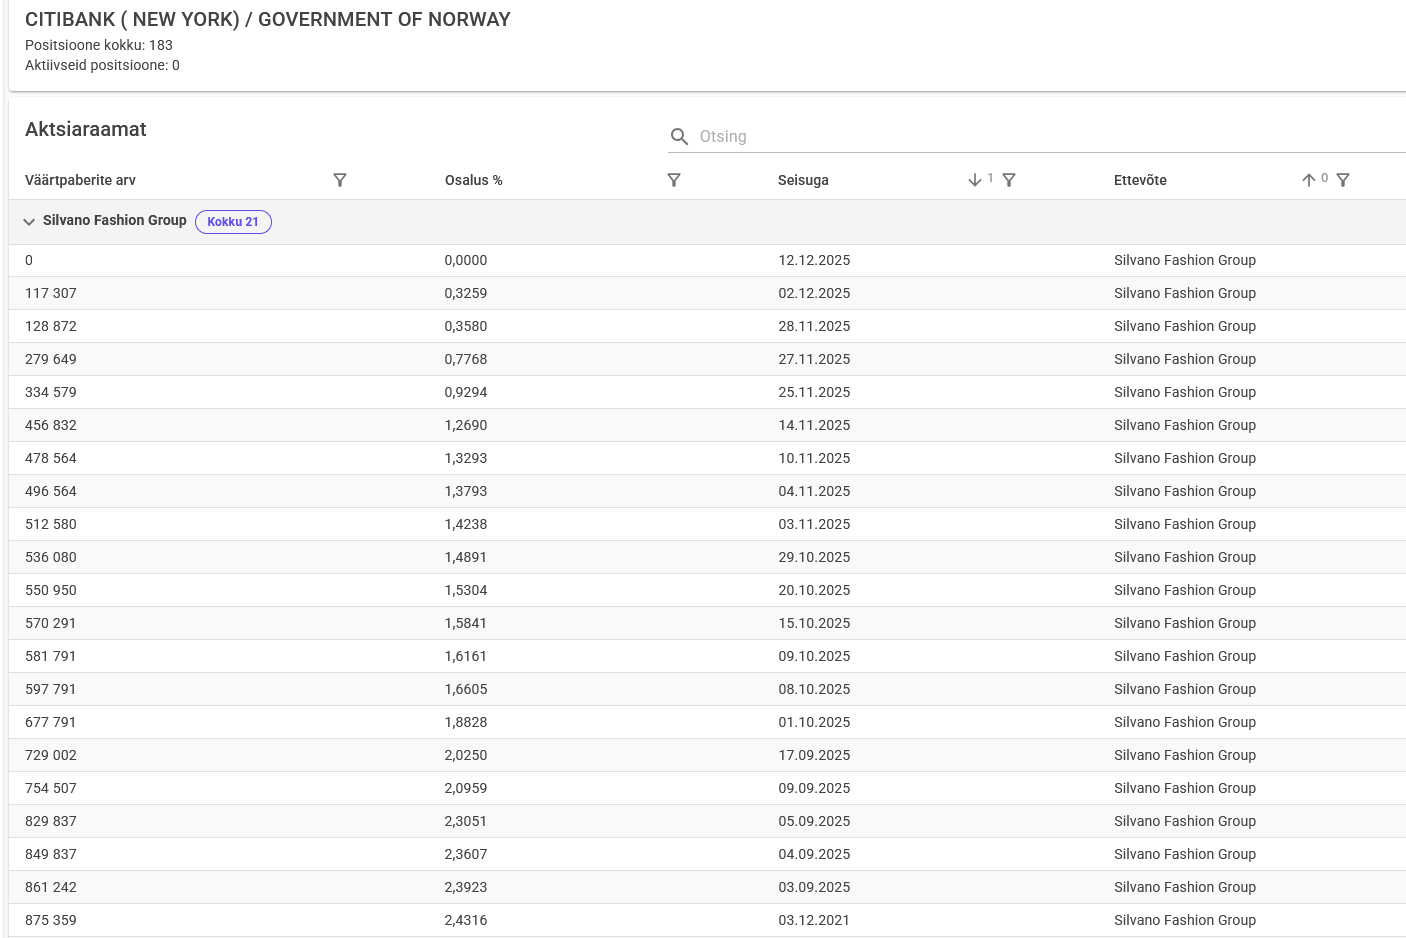Toggle descending sort arrow on Seisuga

click(975, 180)
